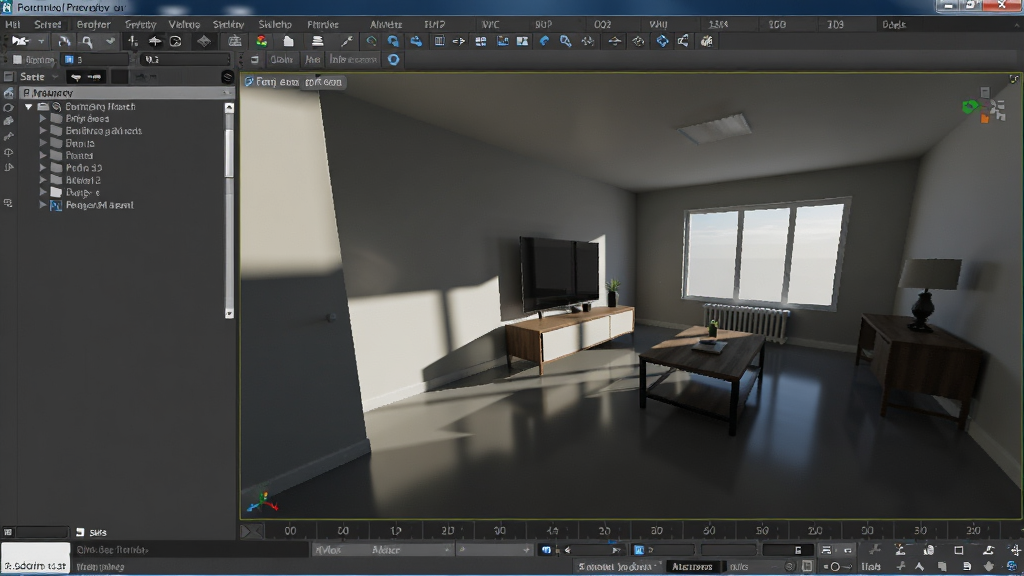The width and height of the screenshot is (1024, 576).
Task: Open the Alvete menu
Action: [x=386, y=24]
